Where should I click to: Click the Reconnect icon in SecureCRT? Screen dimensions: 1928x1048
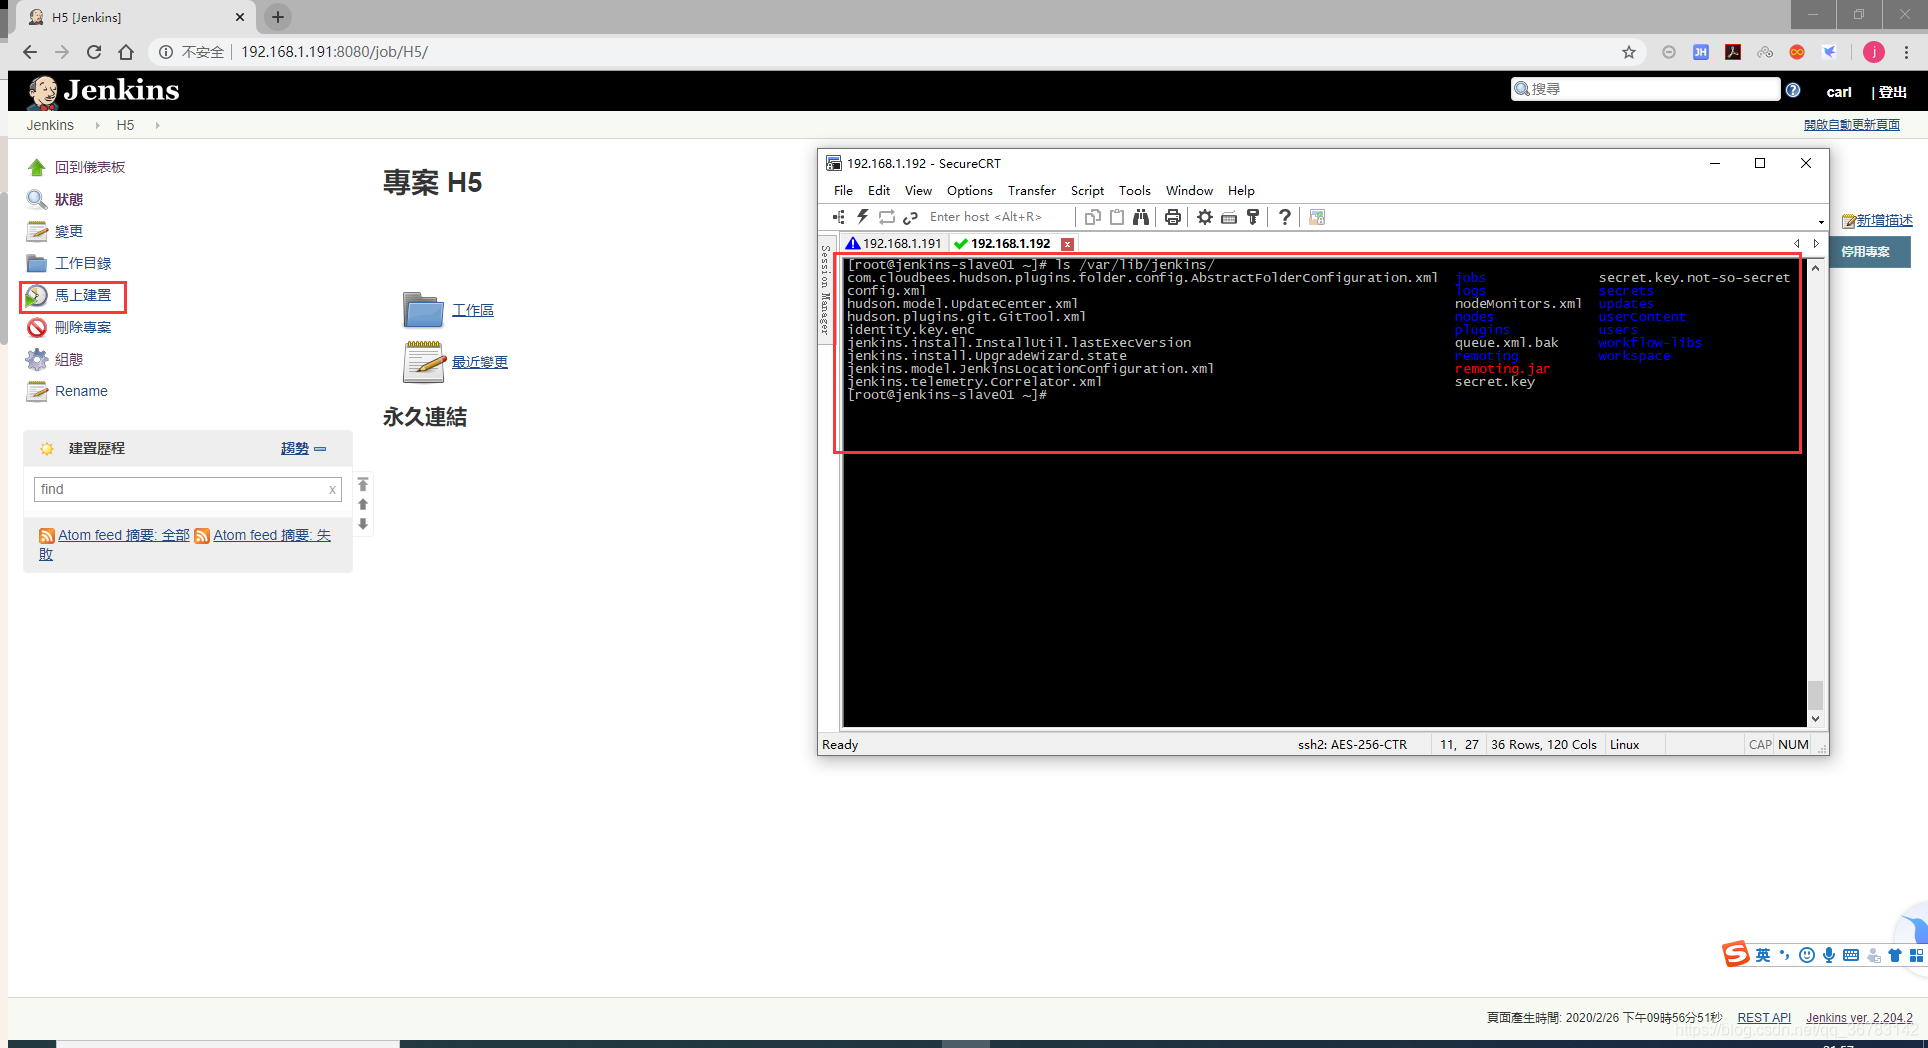(887, 217)
